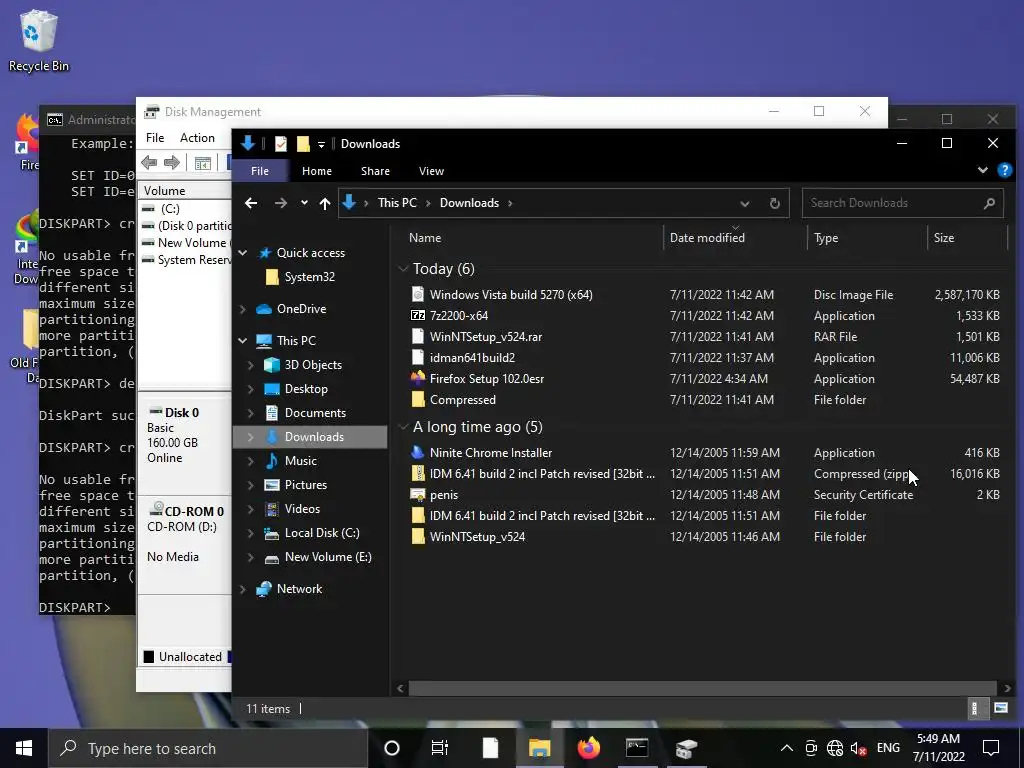Open the address bar history dropdown
This screenshot has height=768, width=1024.
744,203
